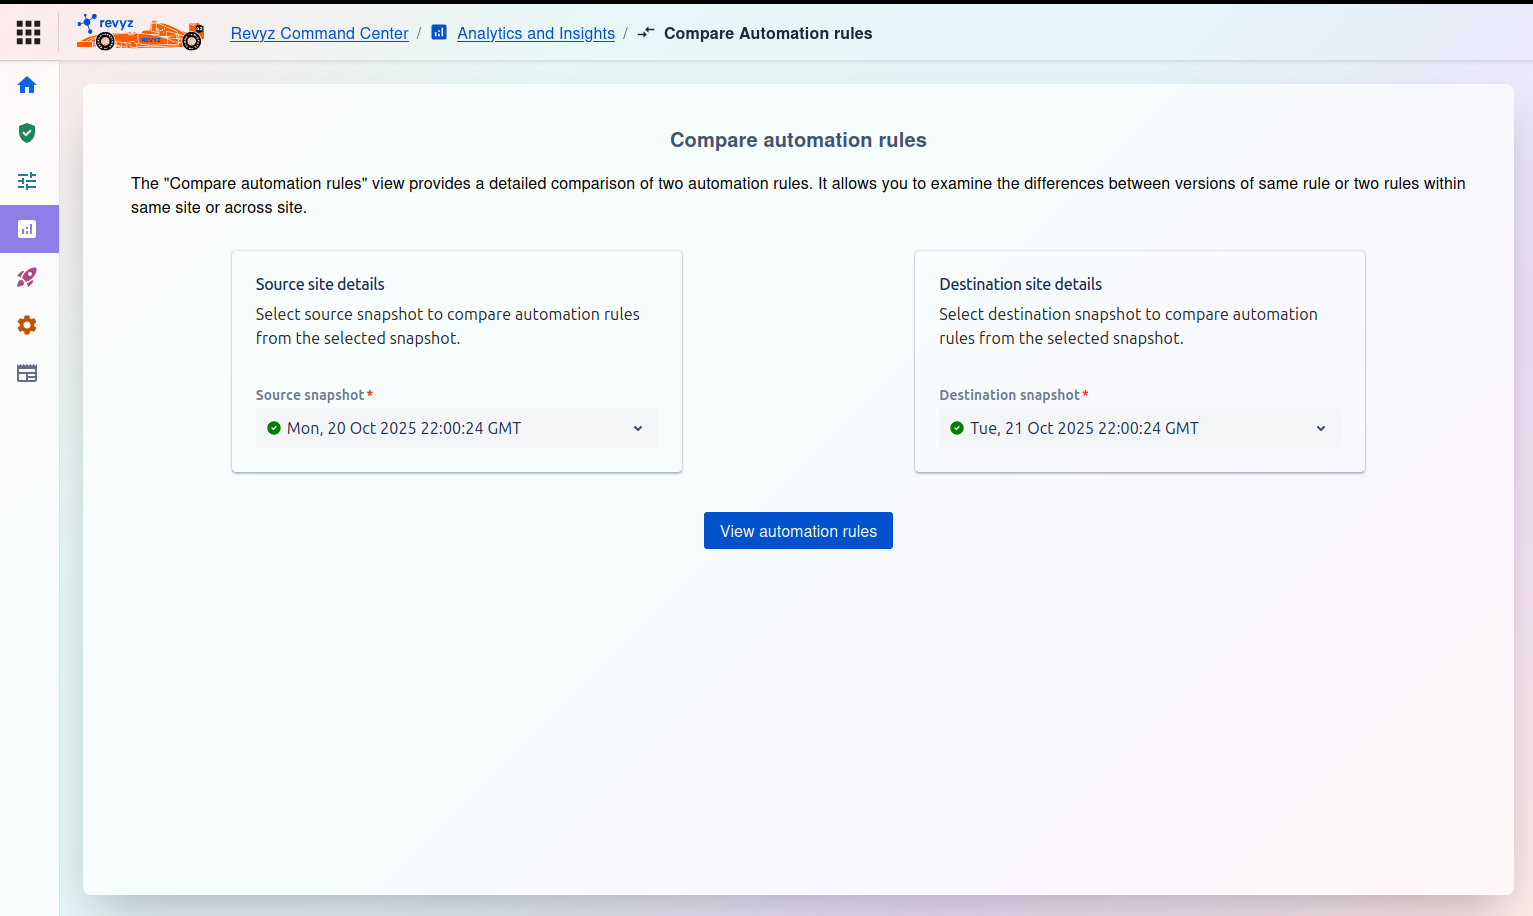Open the shield security icon in sidebar
This screenshot has width=1533, height=916.
pos(27,133)
